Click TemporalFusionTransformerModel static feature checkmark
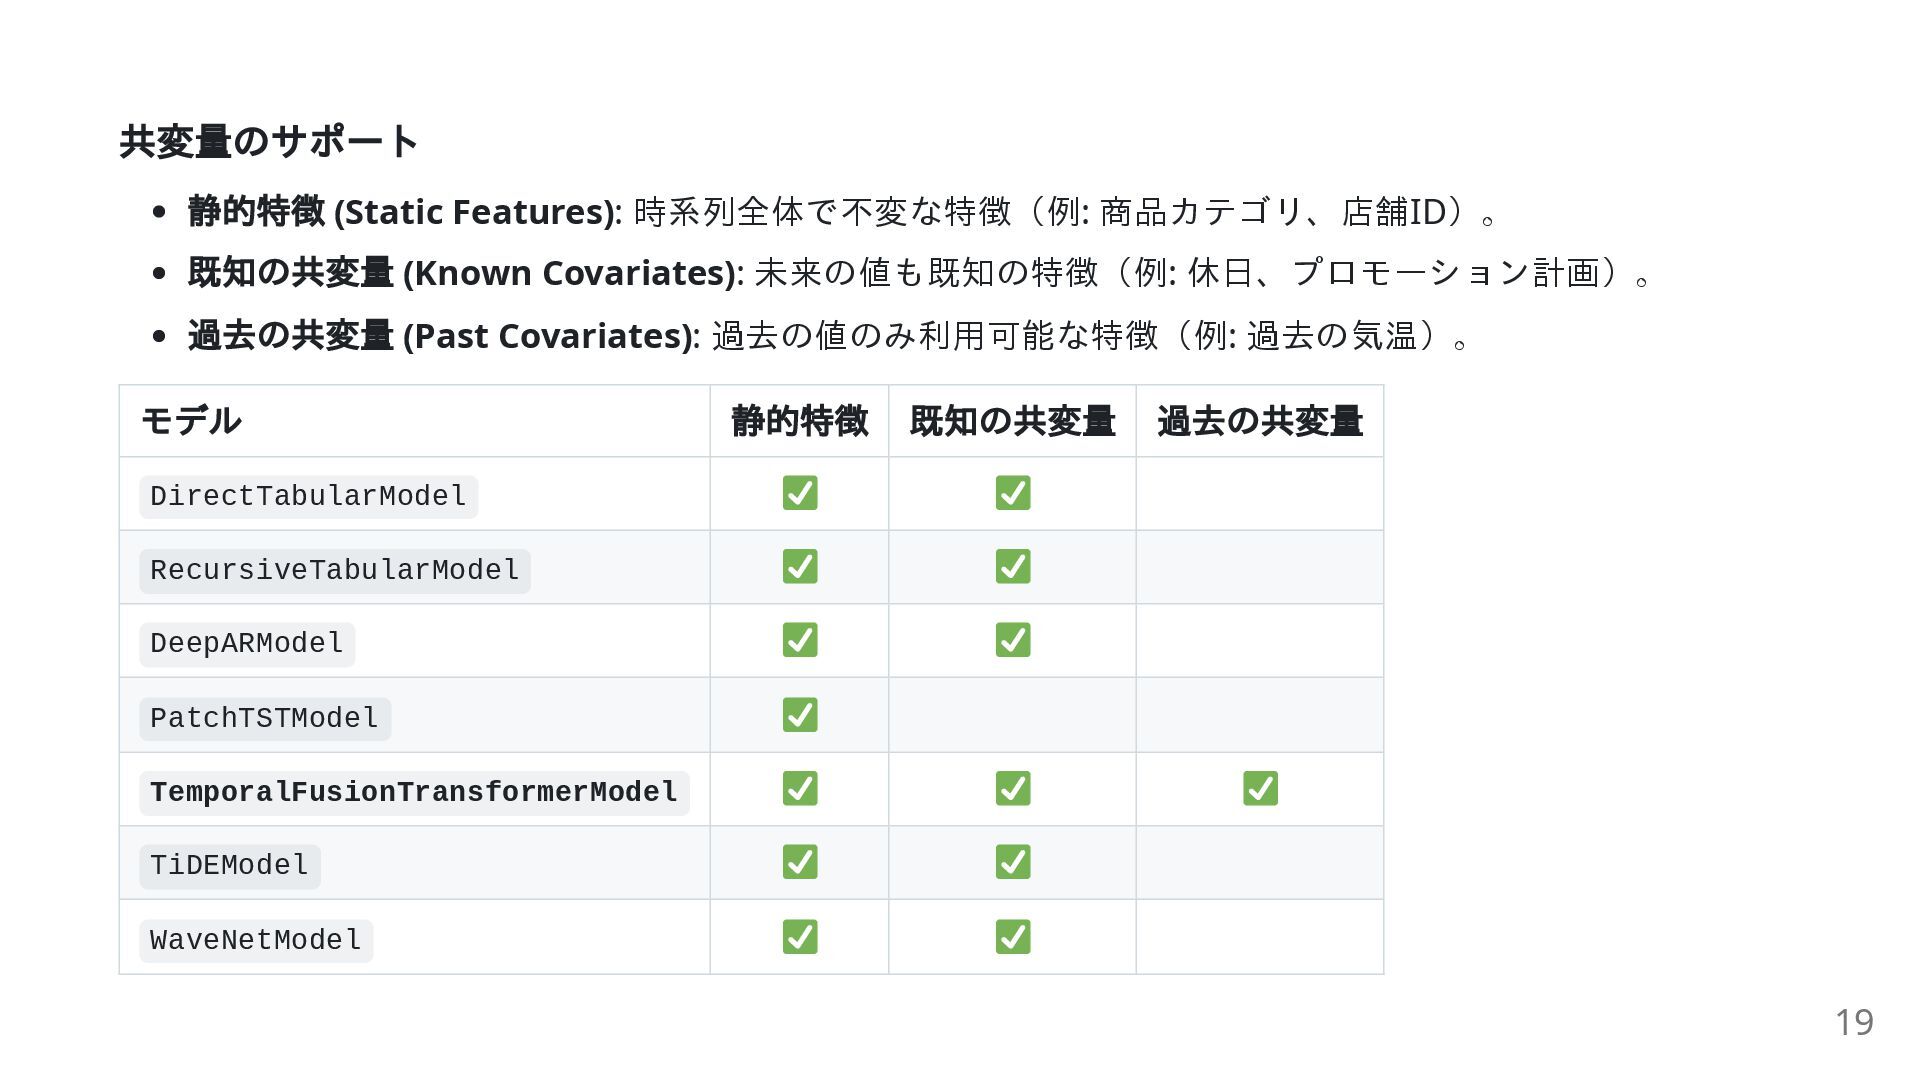The height and width of the screenshot is (1080, 1920). (800, 788)
